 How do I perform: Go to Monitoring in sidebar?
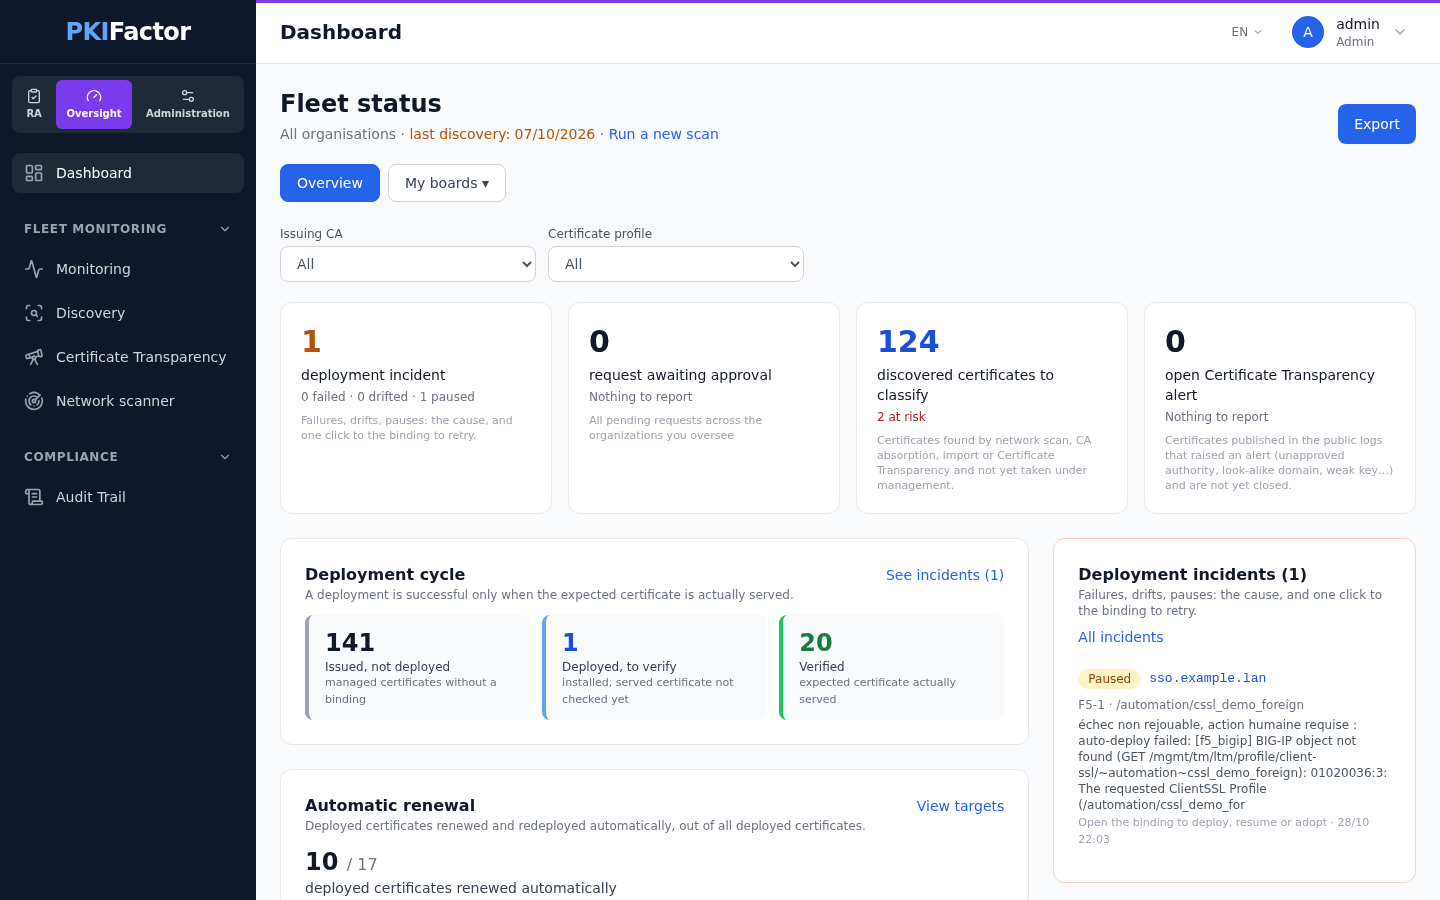128,269
